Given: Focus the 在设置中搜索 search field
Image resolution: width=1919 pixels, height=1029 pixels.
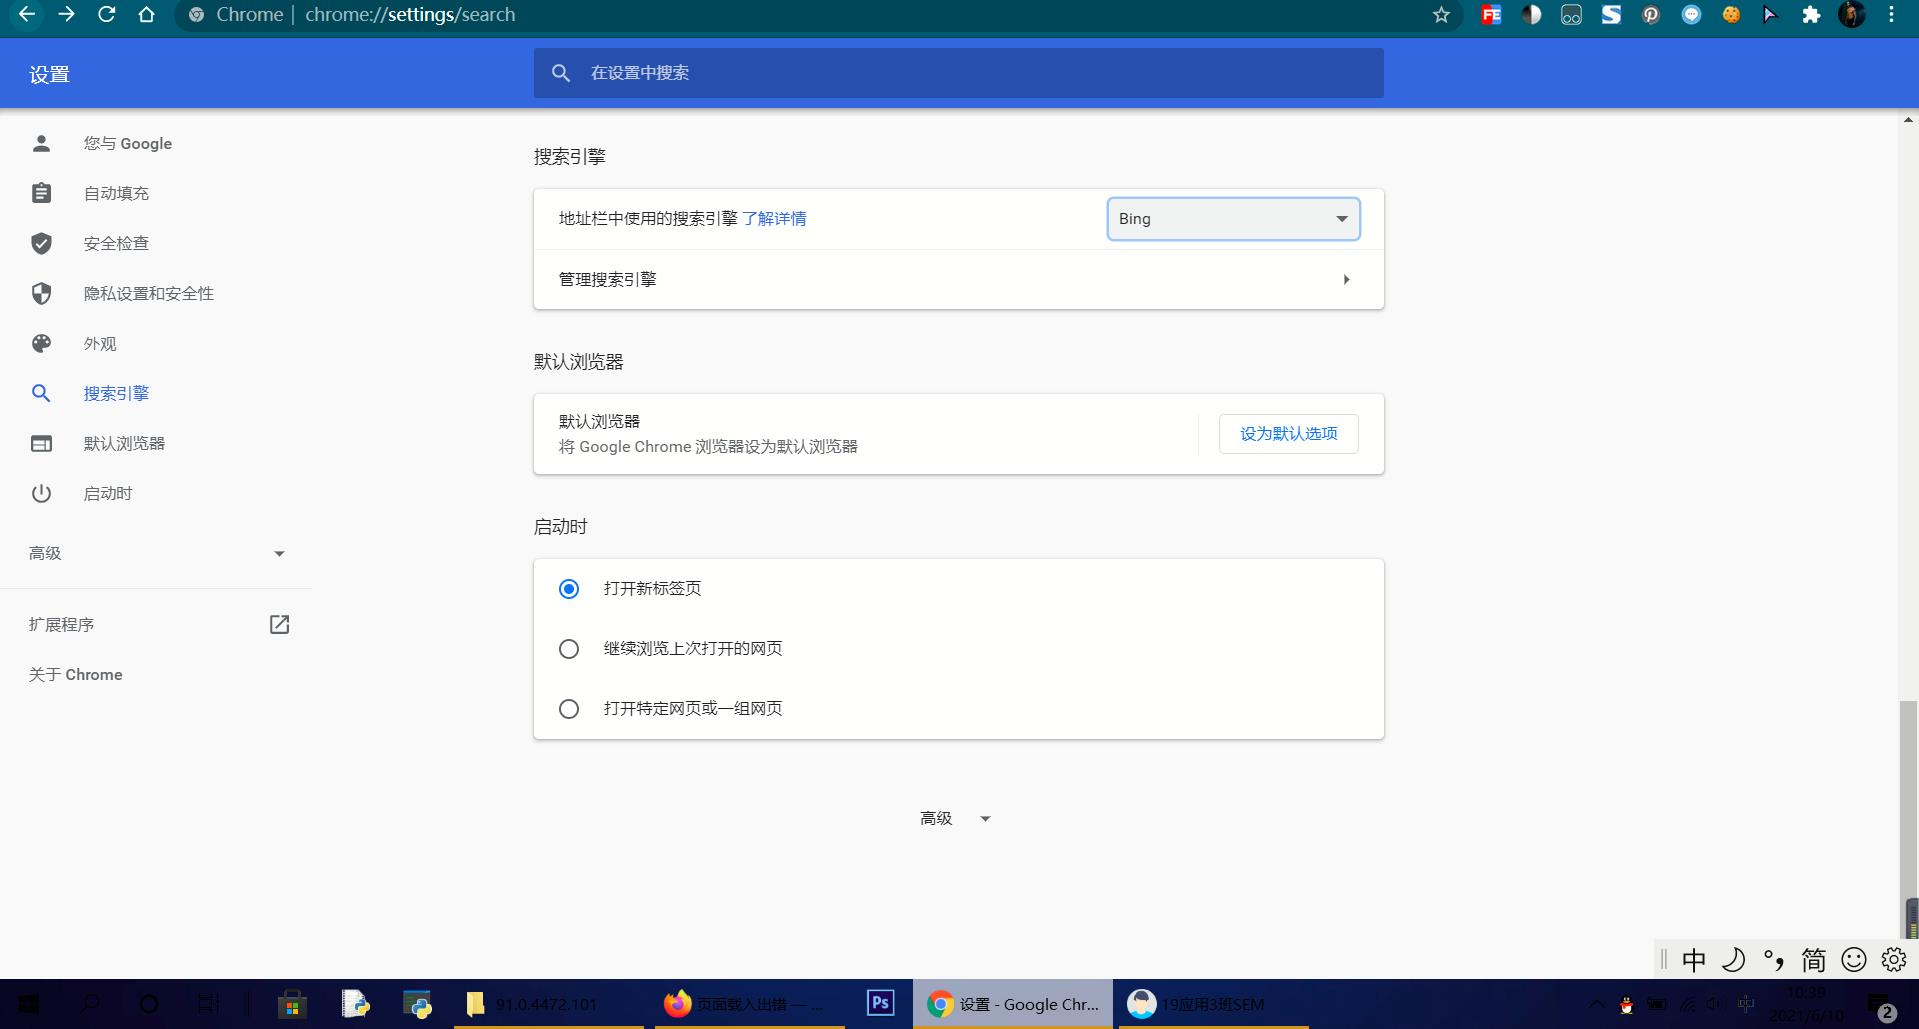Looking at the screenshot, I should coord(958,73).
